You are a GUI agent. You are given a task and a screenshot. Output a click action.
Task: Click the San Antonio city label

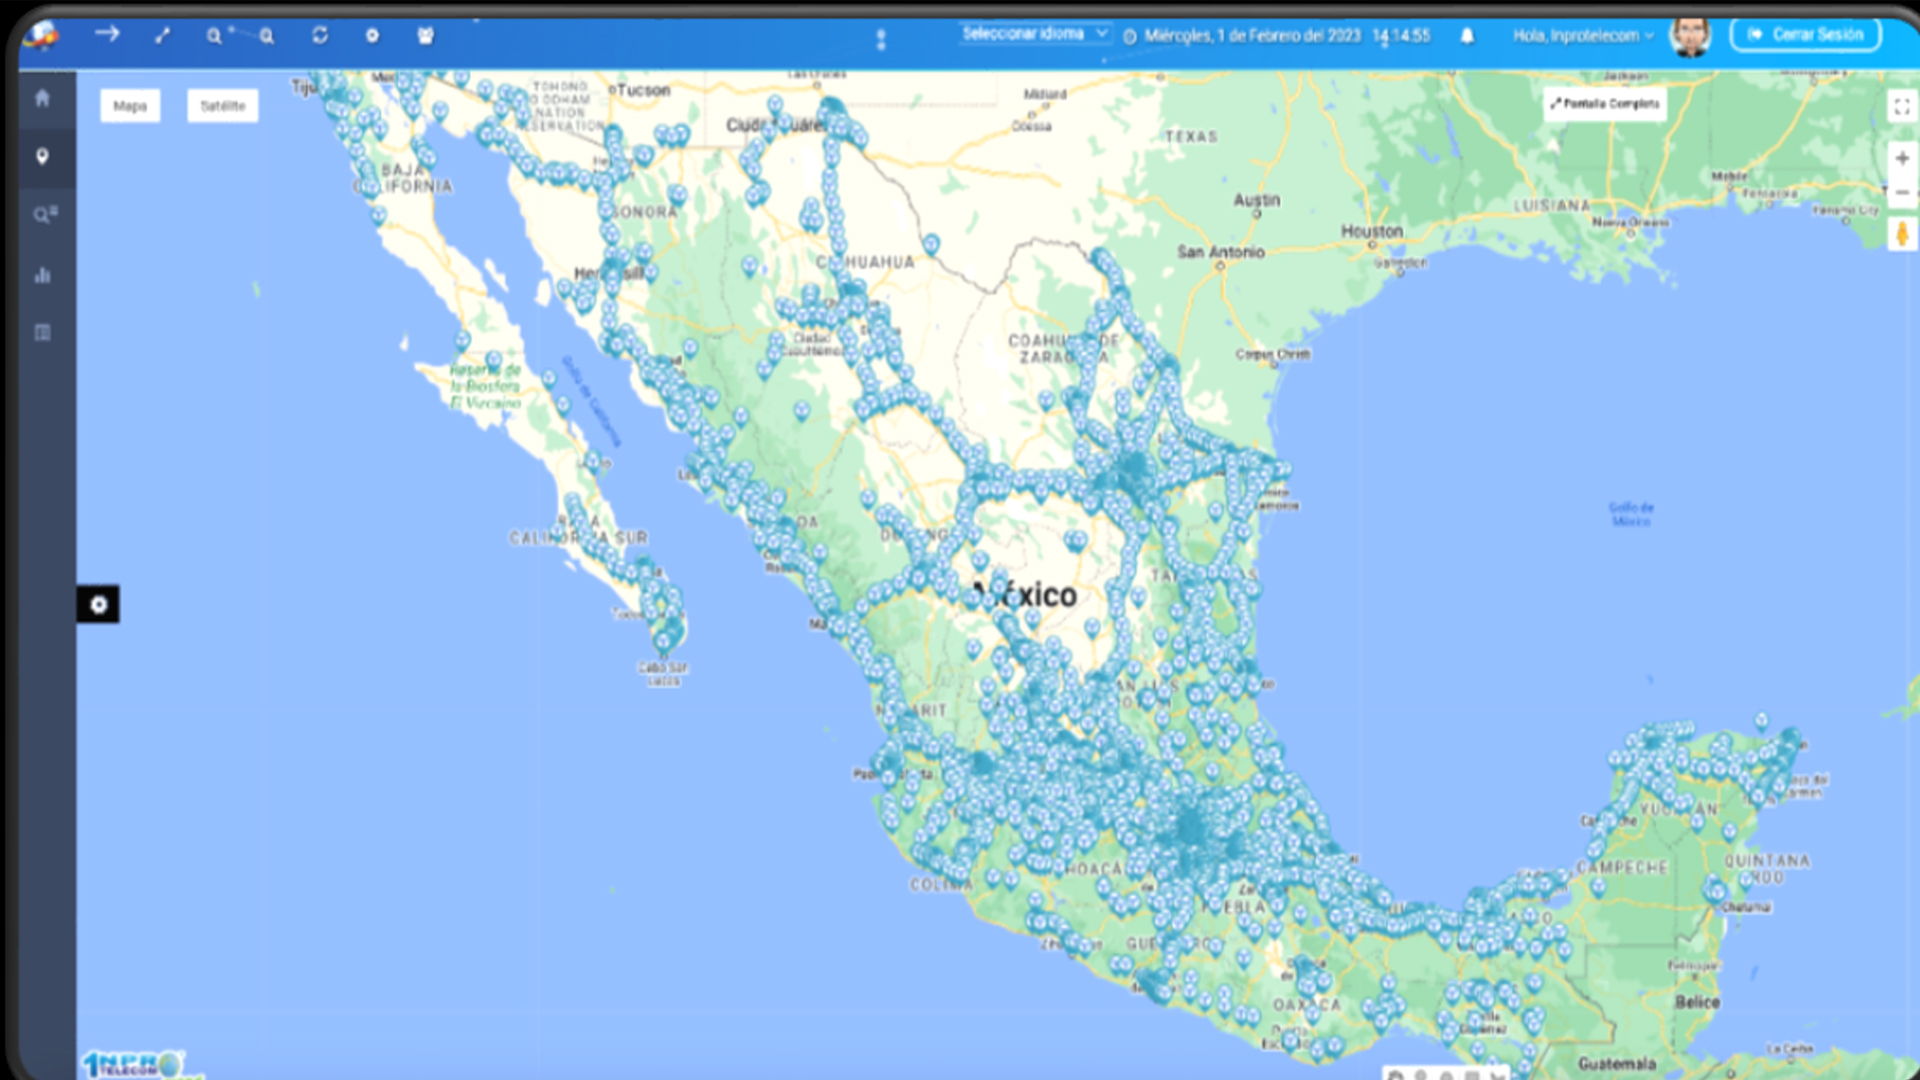coord(1220,252)
